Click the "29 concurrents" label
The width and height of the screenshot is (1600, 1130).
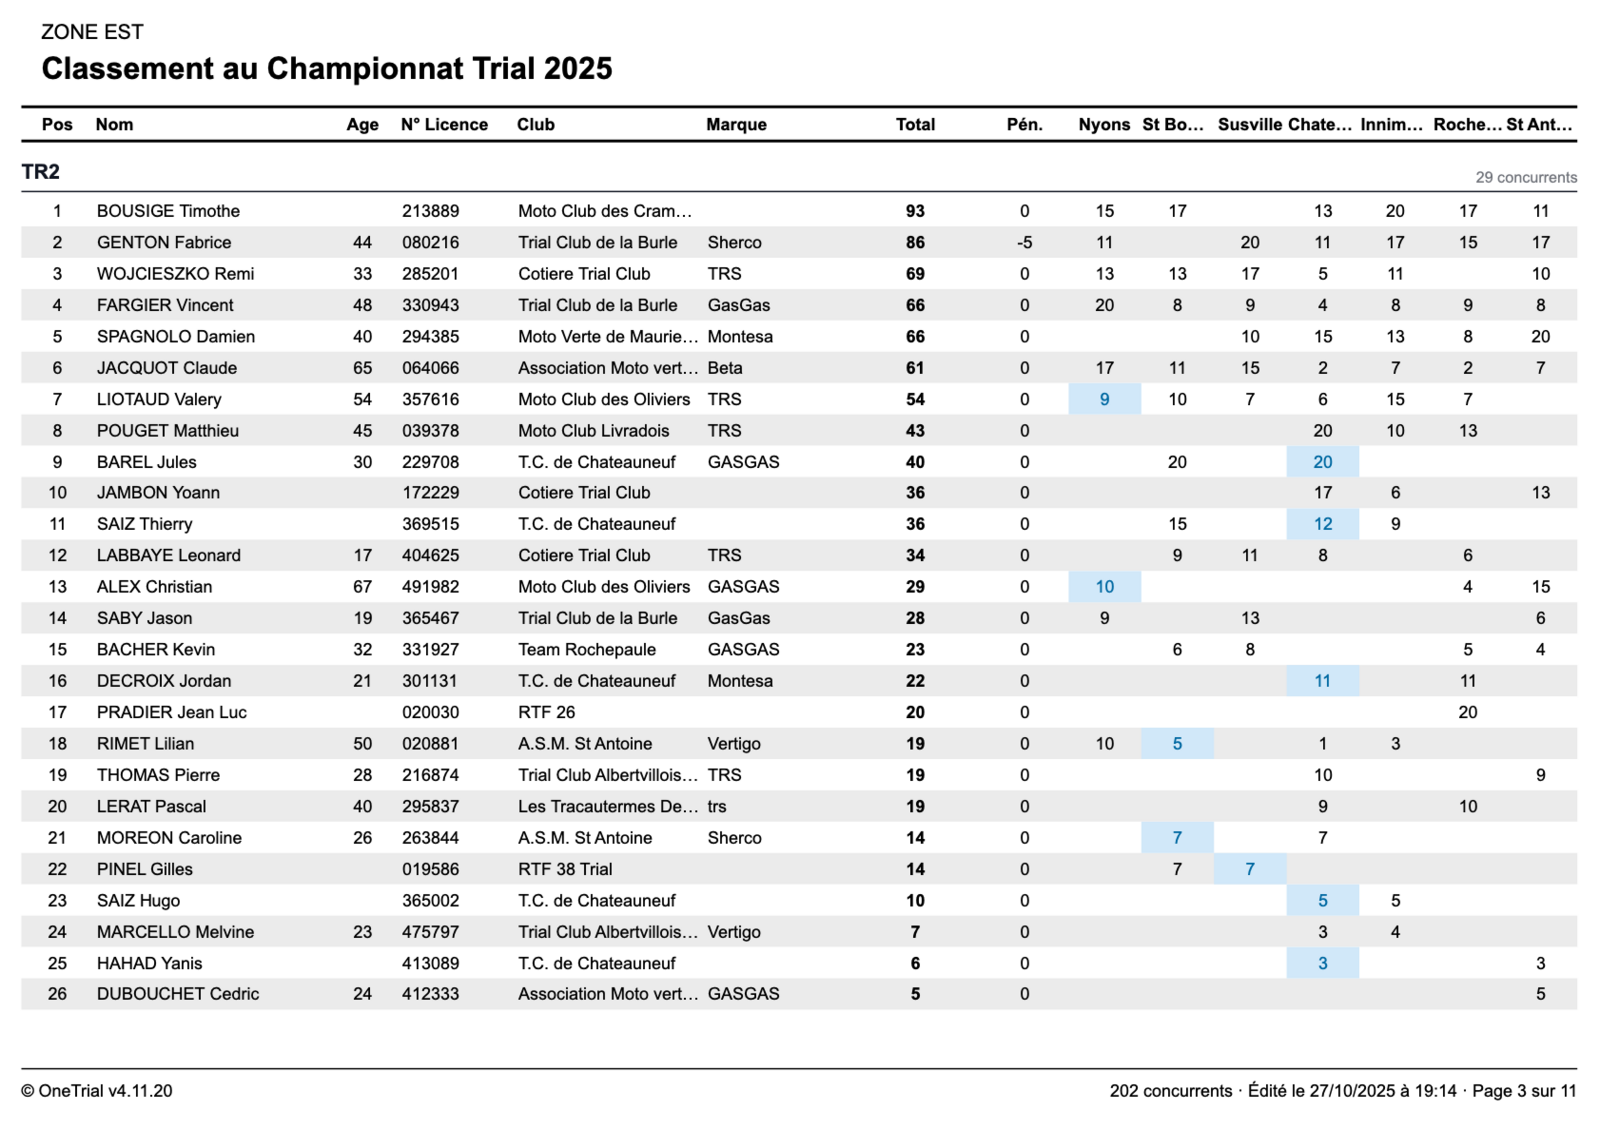tap(1526, 177)
